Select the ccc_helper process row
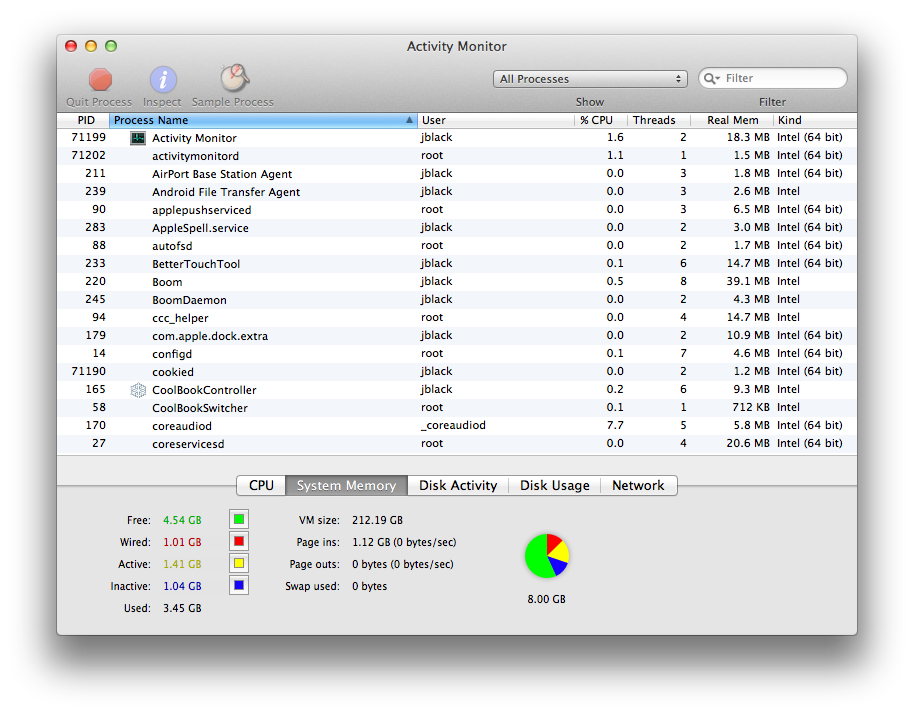Image resolution: width=914 pixels, height=714 pixels. tap(457, 318)
